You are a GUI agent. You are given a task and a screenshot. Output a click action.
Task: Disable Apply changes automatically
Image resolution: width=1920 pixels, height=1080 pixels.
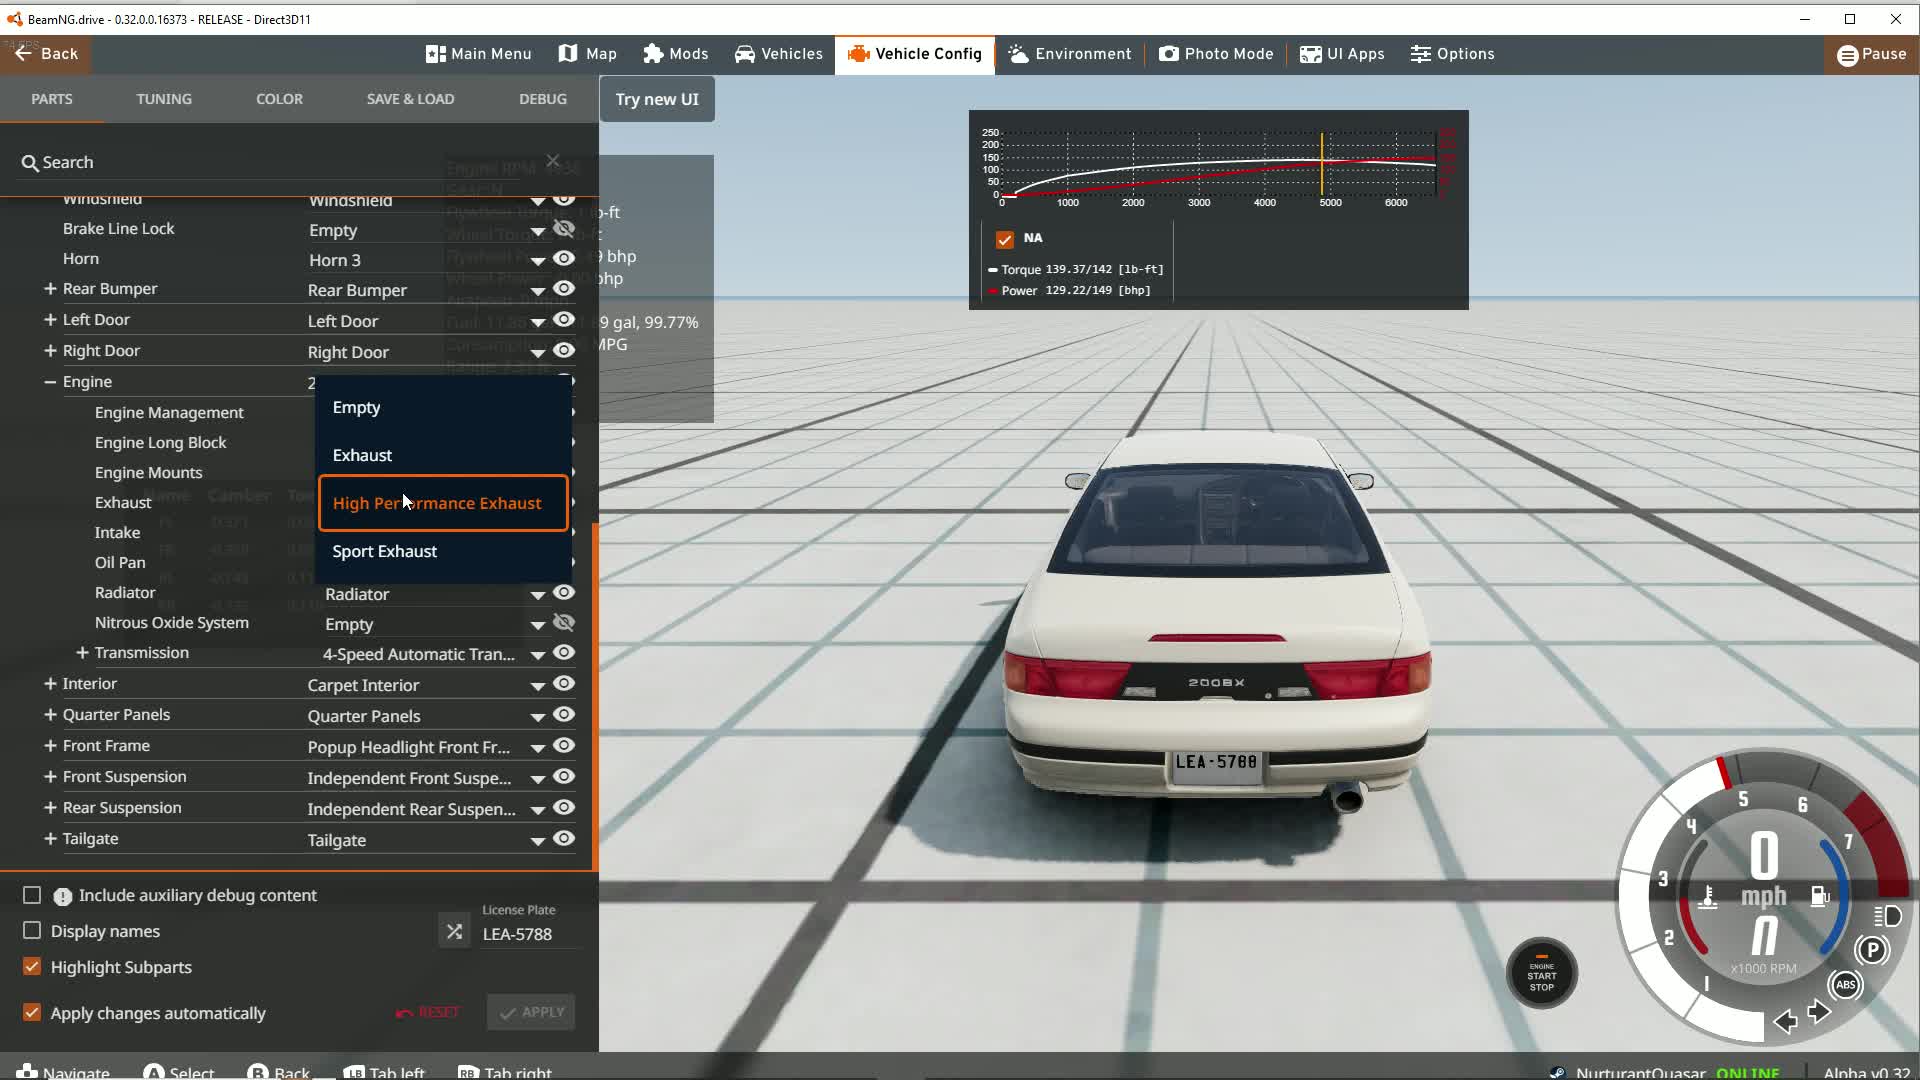pos(31,1012)
